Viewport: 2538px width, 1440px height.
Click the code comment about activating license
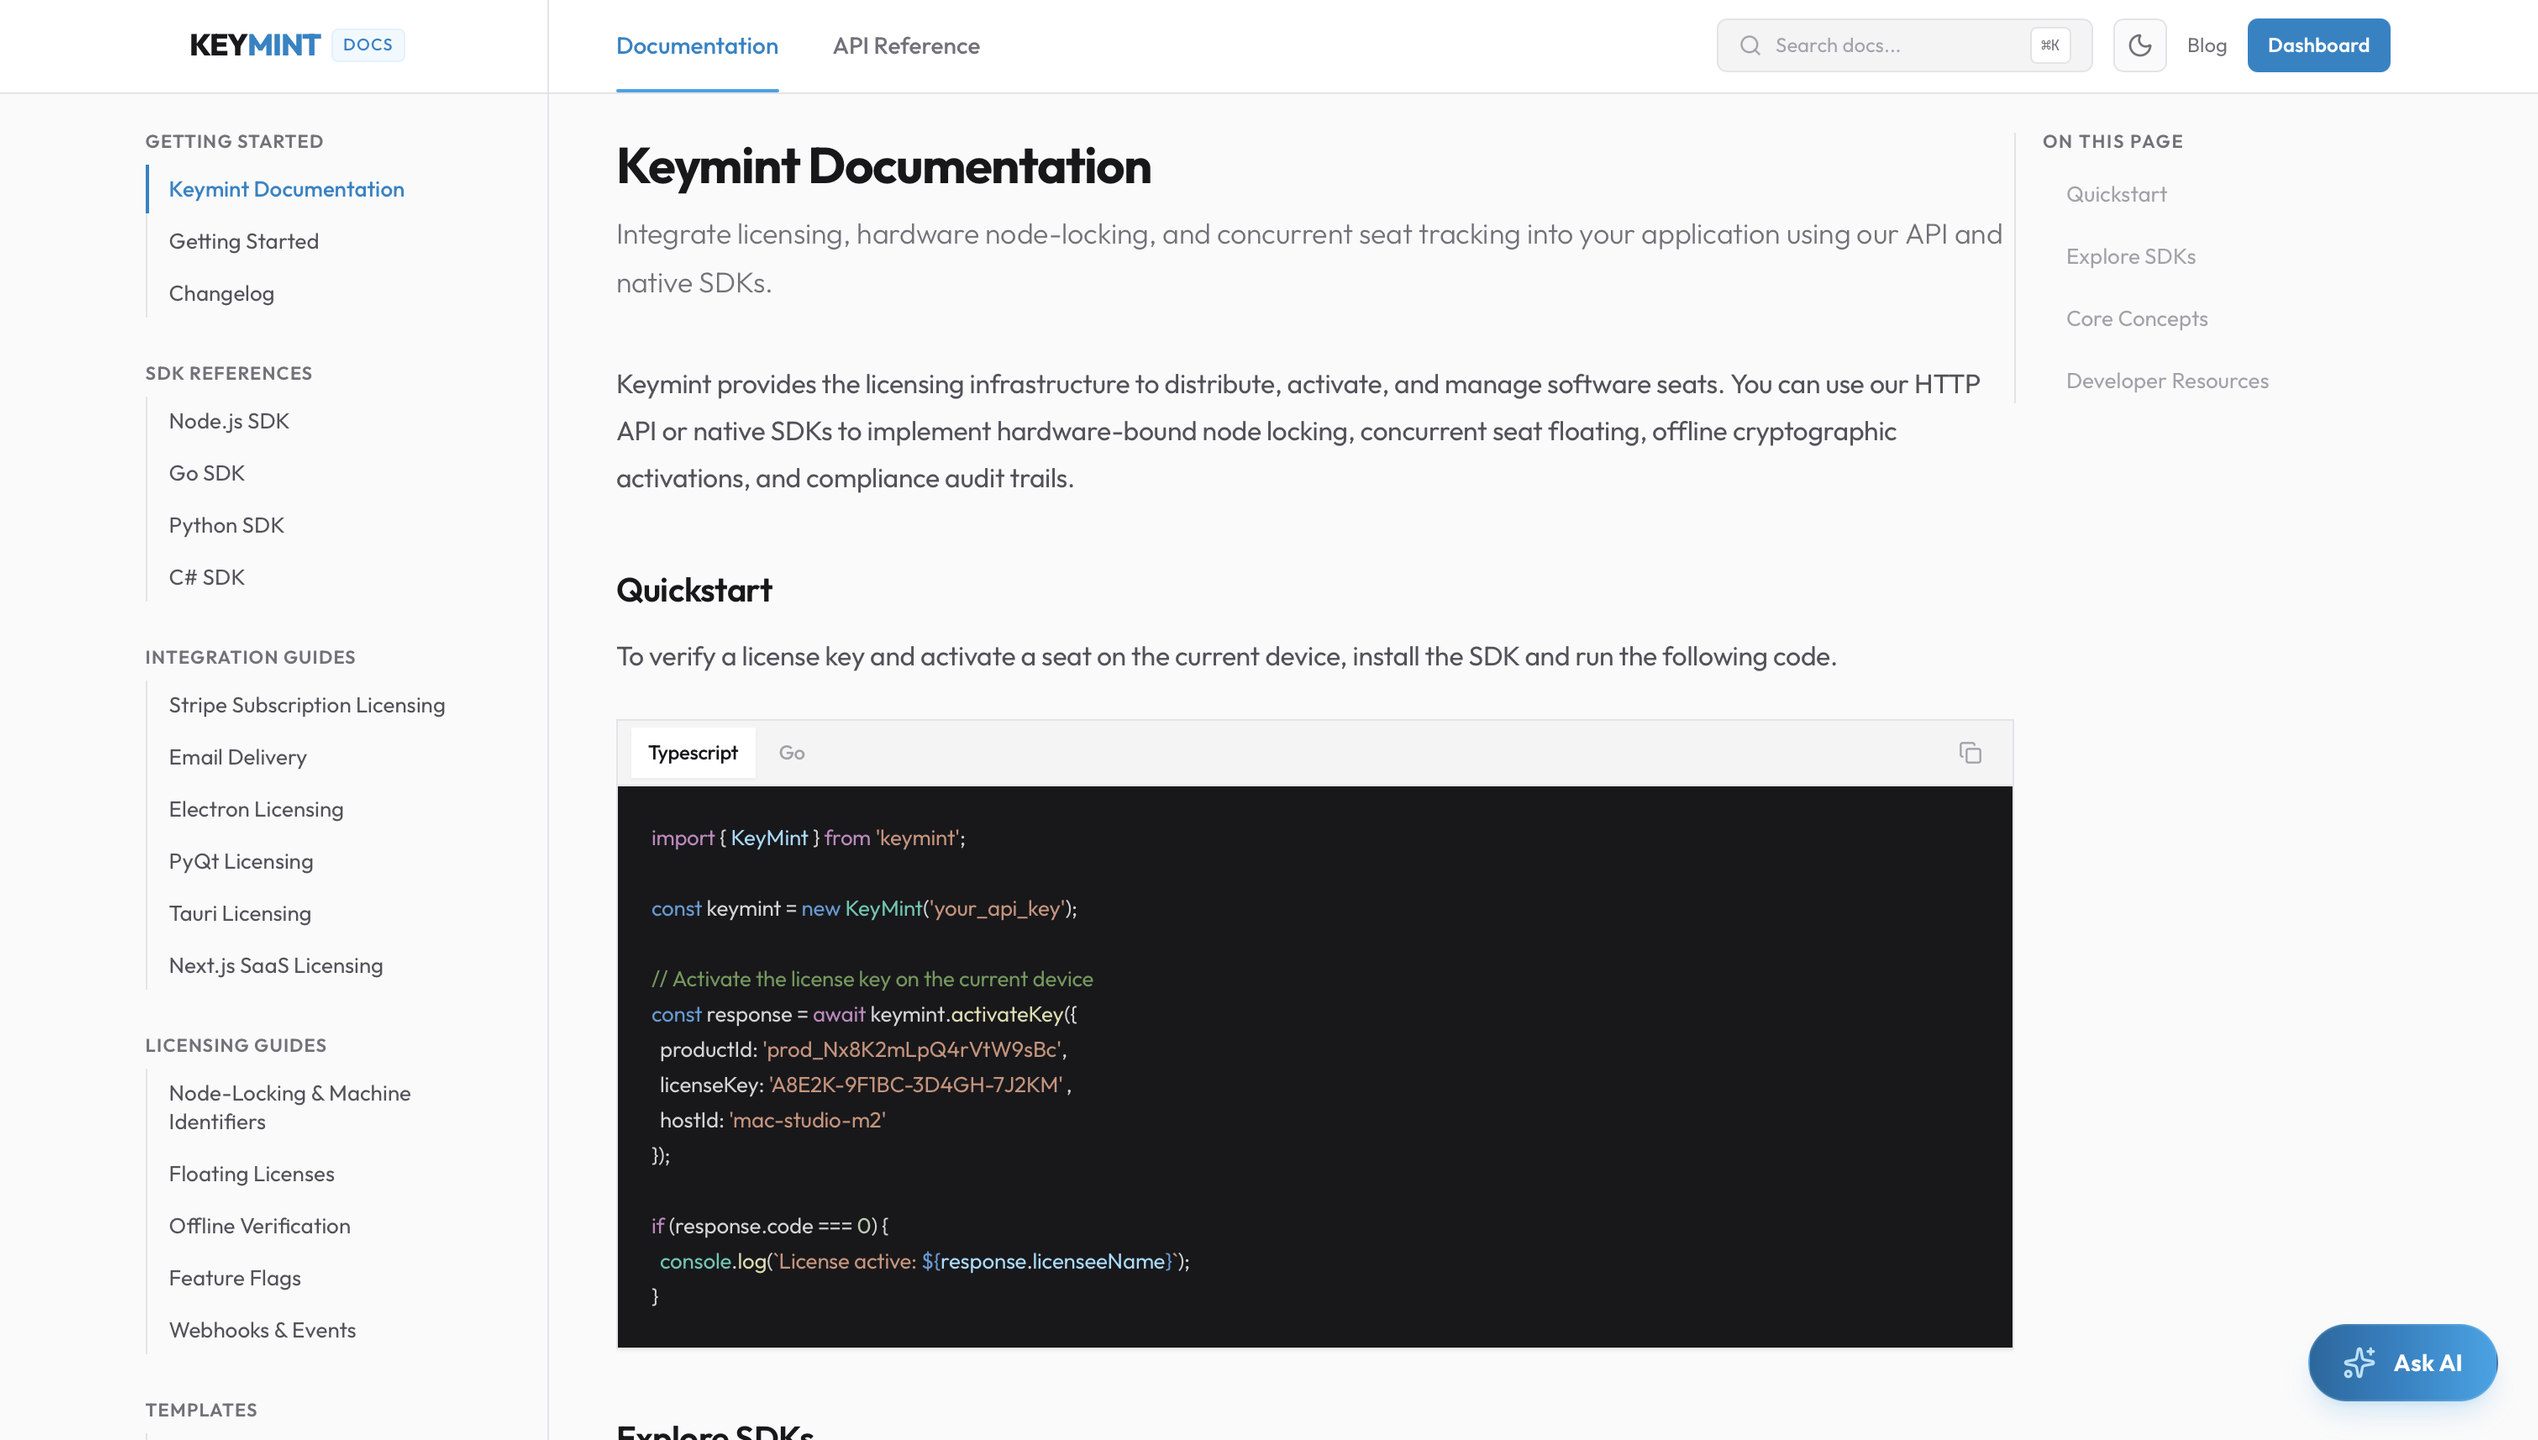pos(872,979)
